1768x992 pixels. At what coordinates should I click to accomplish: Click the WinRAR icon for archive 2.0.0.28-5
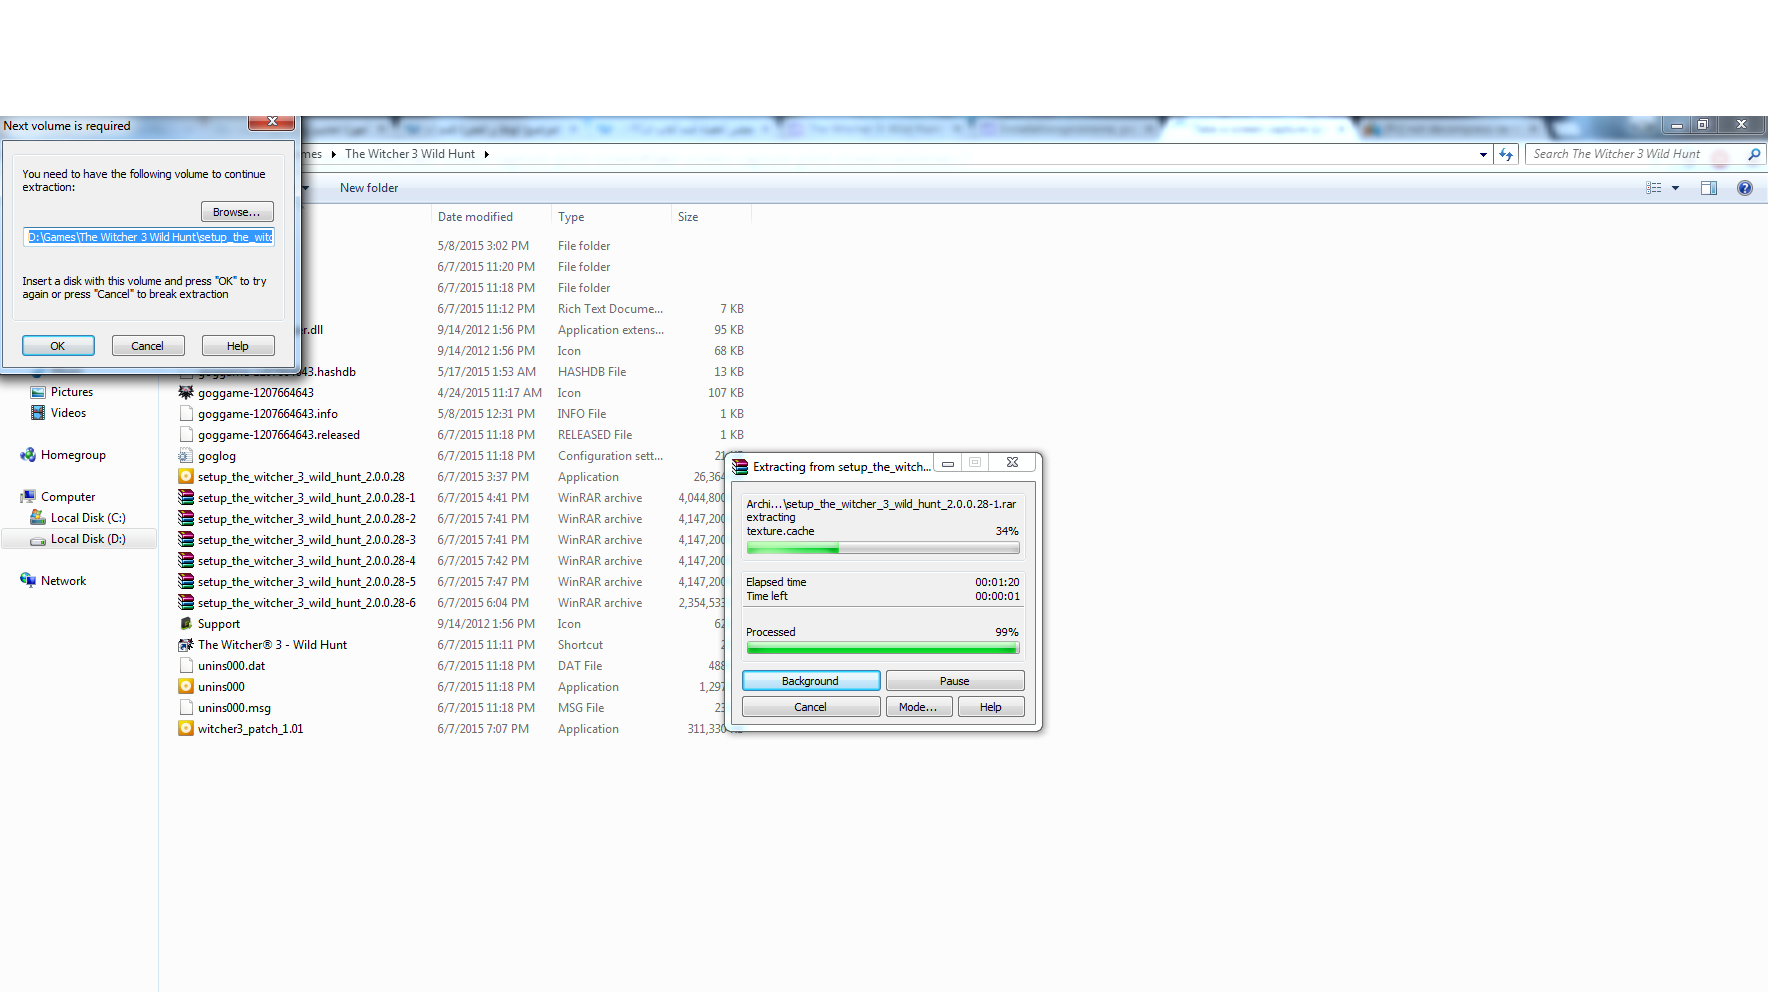point(186,582)
